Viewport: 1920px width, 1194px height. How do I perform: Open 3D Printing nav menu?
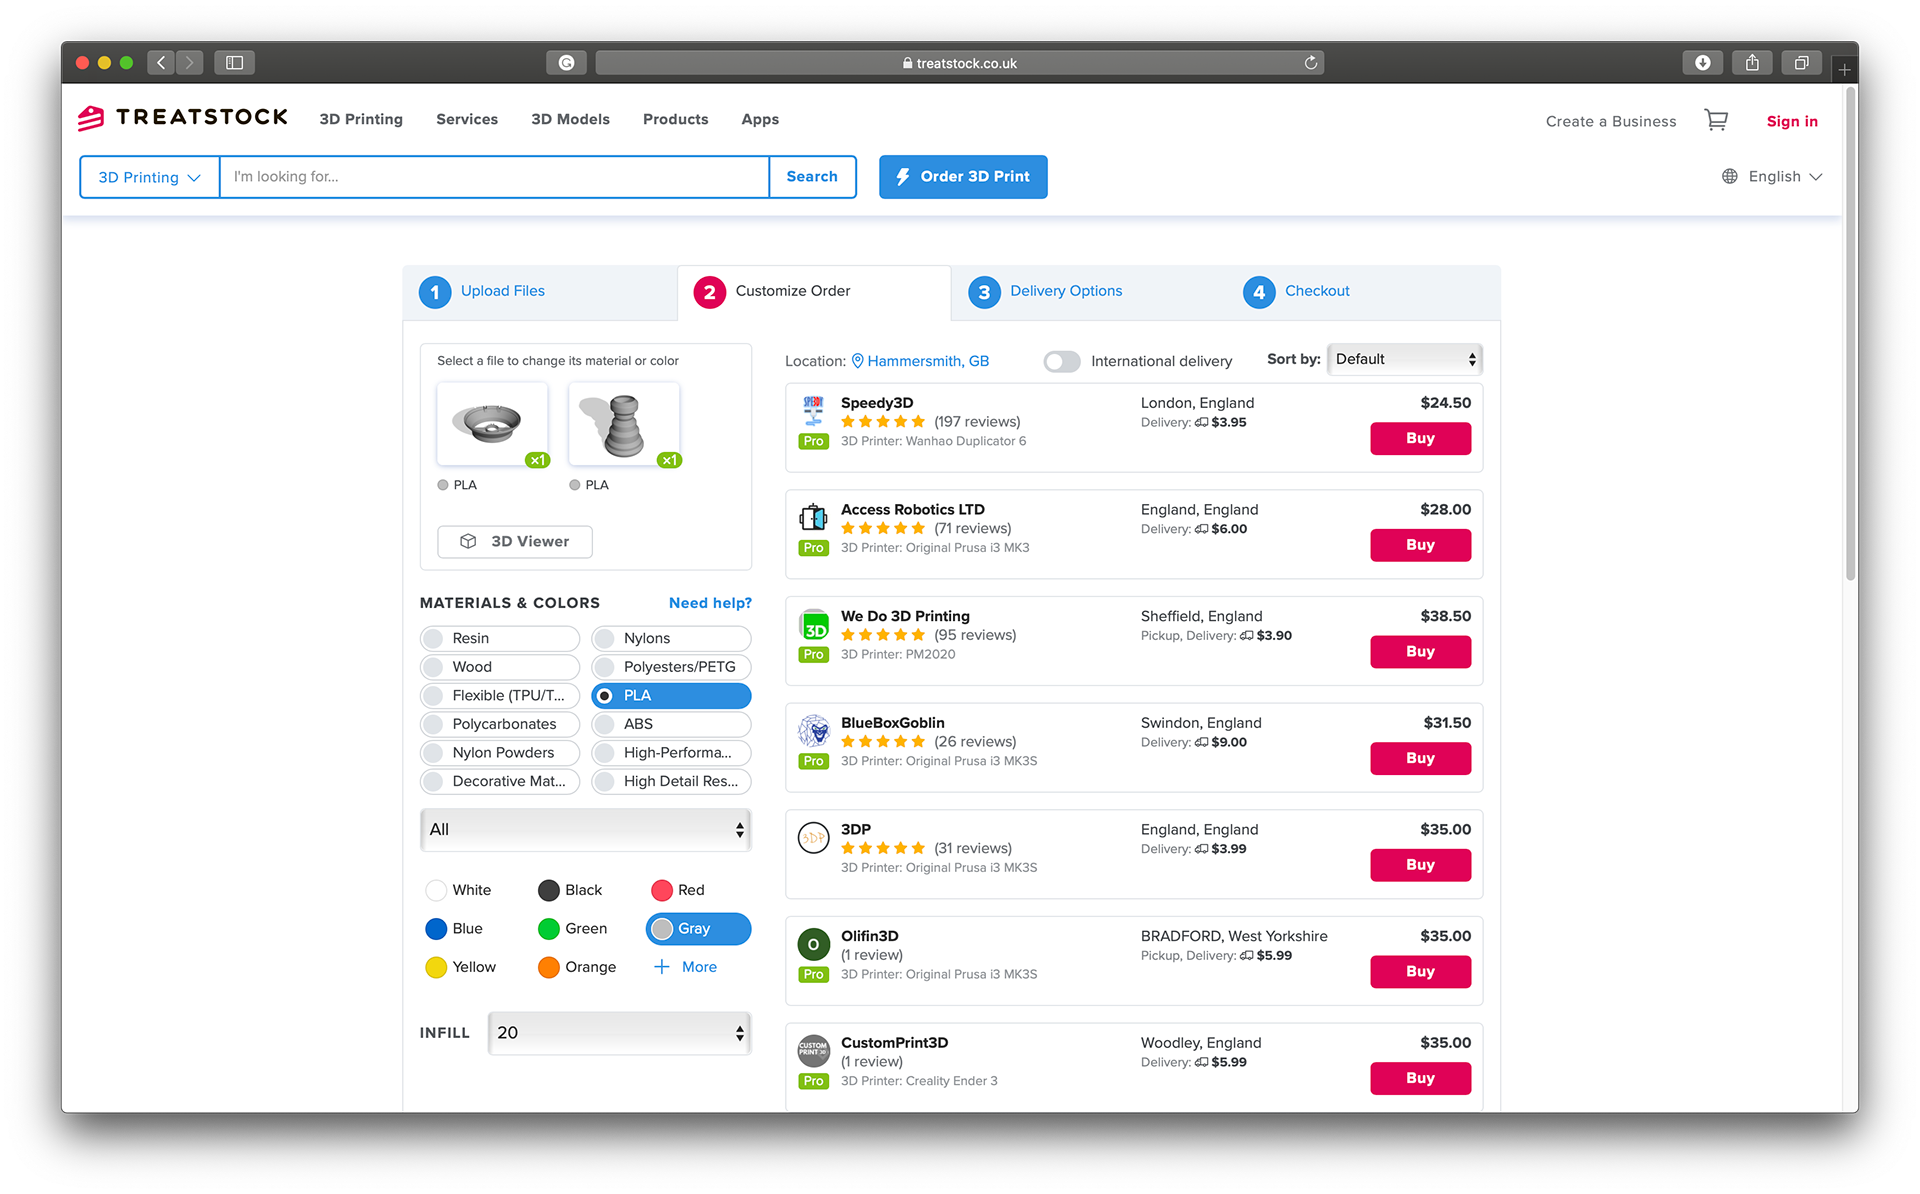click(x=361, y=119)
